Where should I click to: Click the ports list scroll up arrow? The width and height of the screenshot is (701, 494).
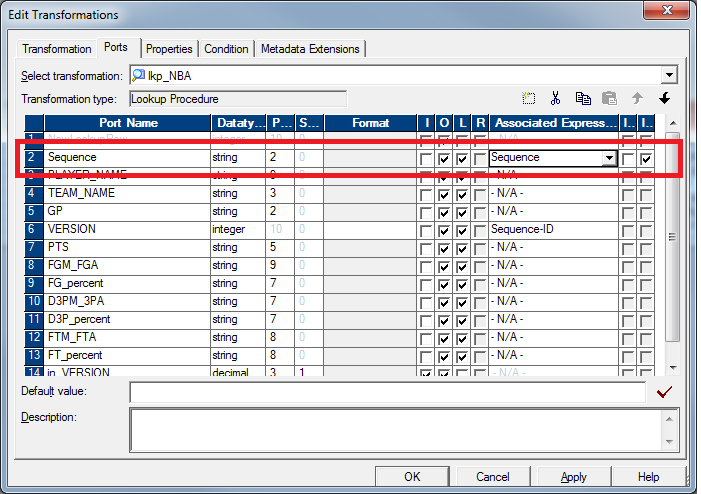click(672, 122)
